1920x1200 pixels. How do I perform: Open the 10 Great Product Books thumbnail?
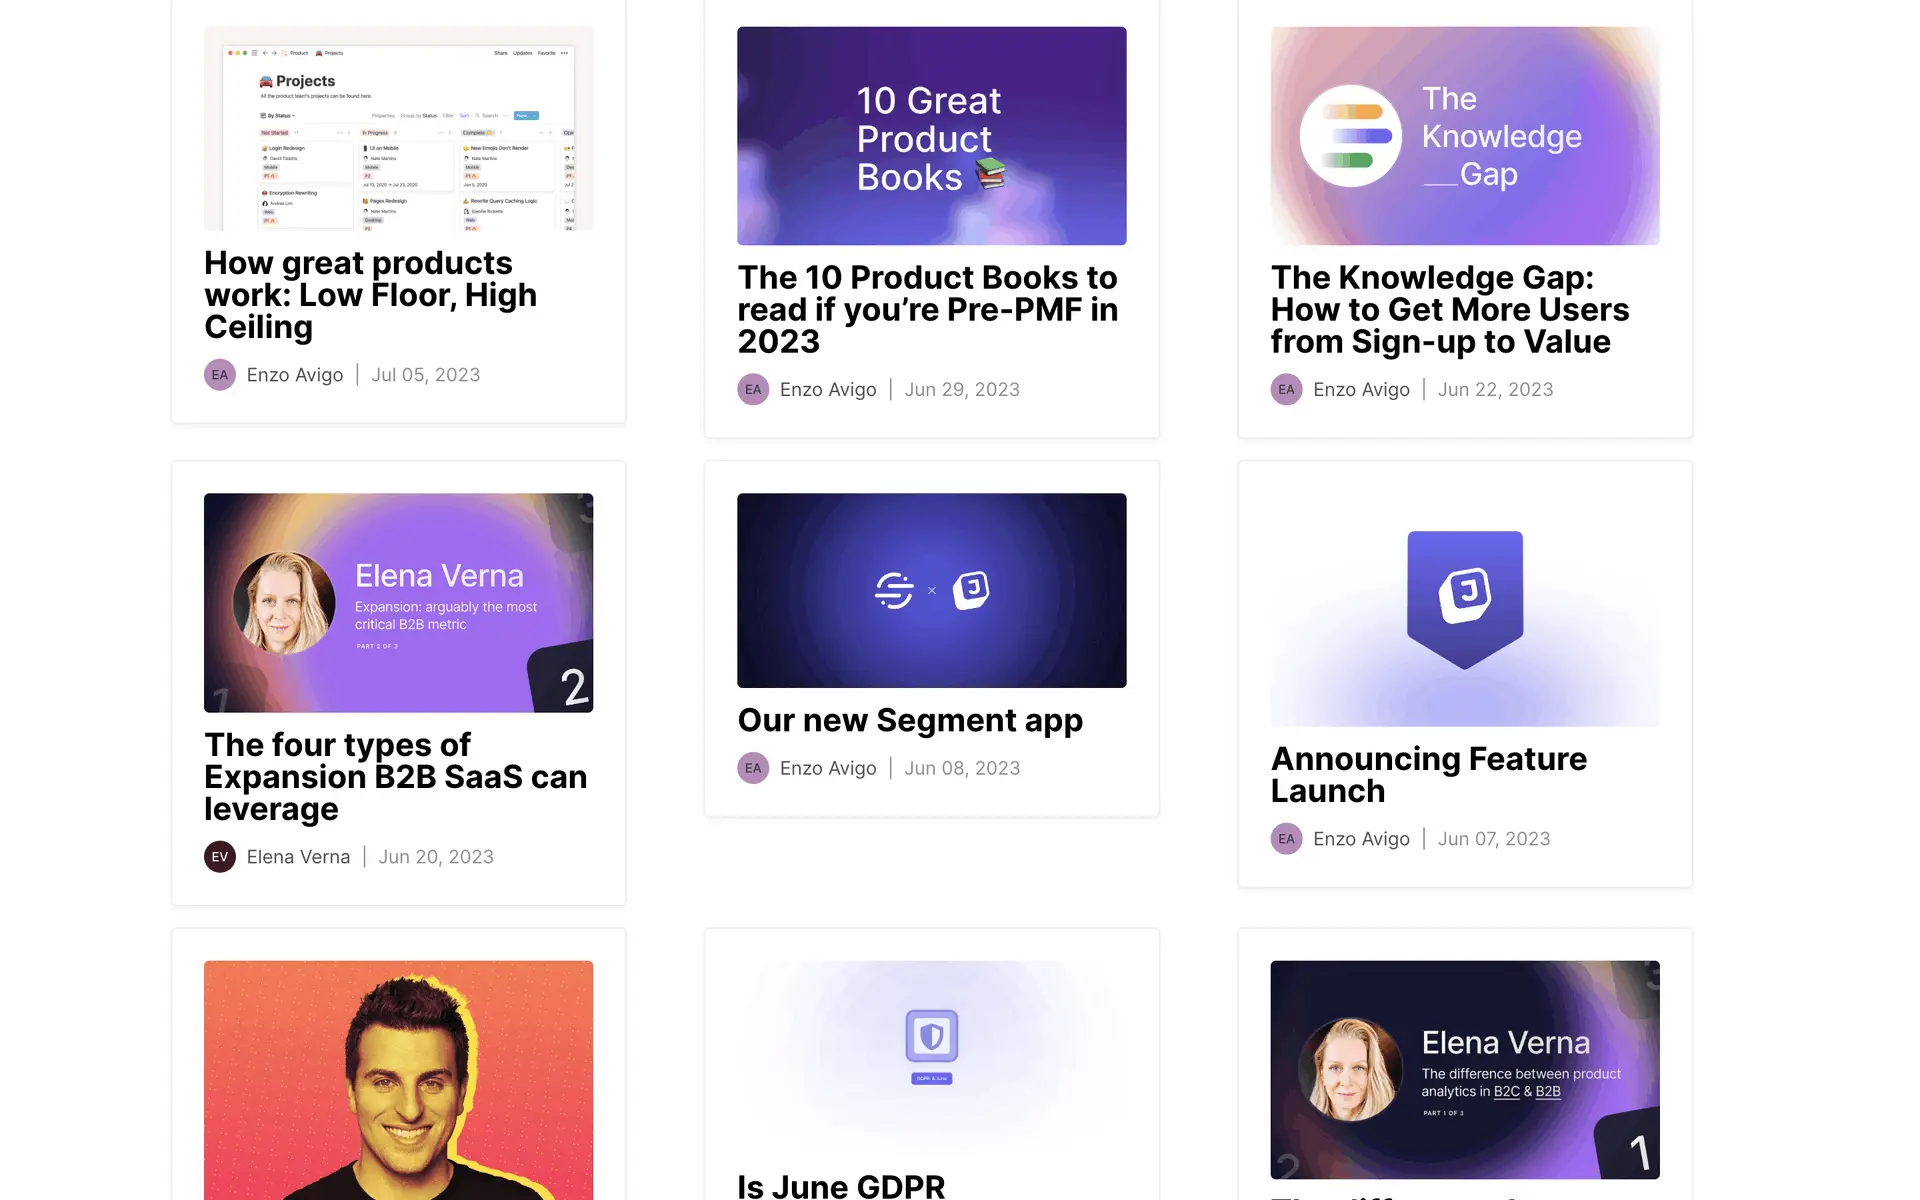(x=931, y=136)
